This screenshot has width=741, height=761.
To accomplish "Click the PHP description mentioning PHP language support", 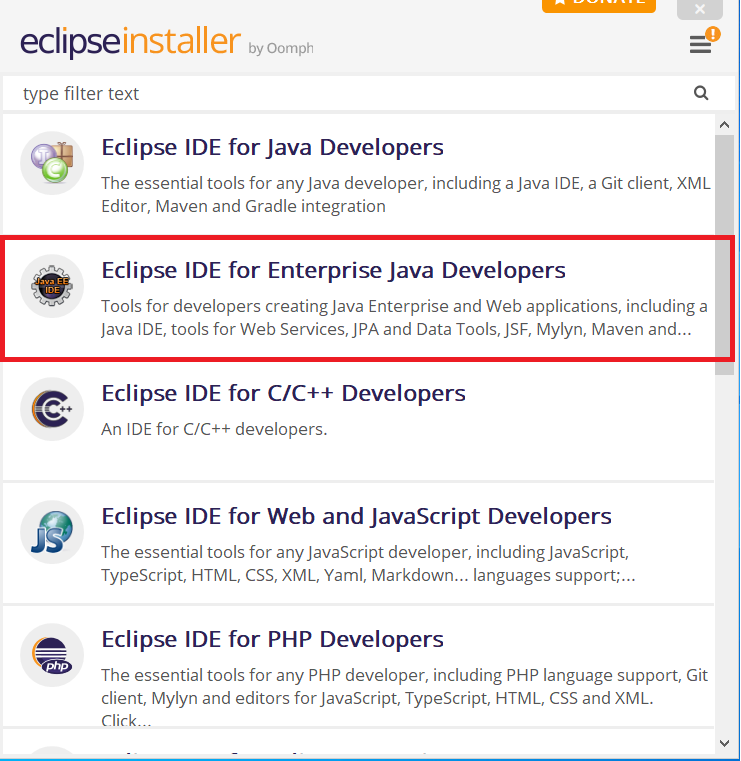I will point(404,697).
